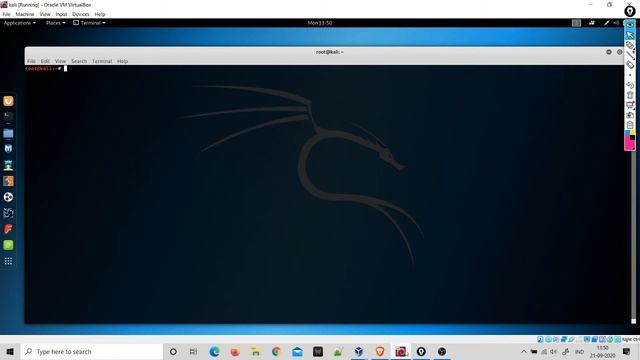This screenshot has width=640, height=360.
Task: Open VirtualBox View menu
Action: (x=45, y=14)
